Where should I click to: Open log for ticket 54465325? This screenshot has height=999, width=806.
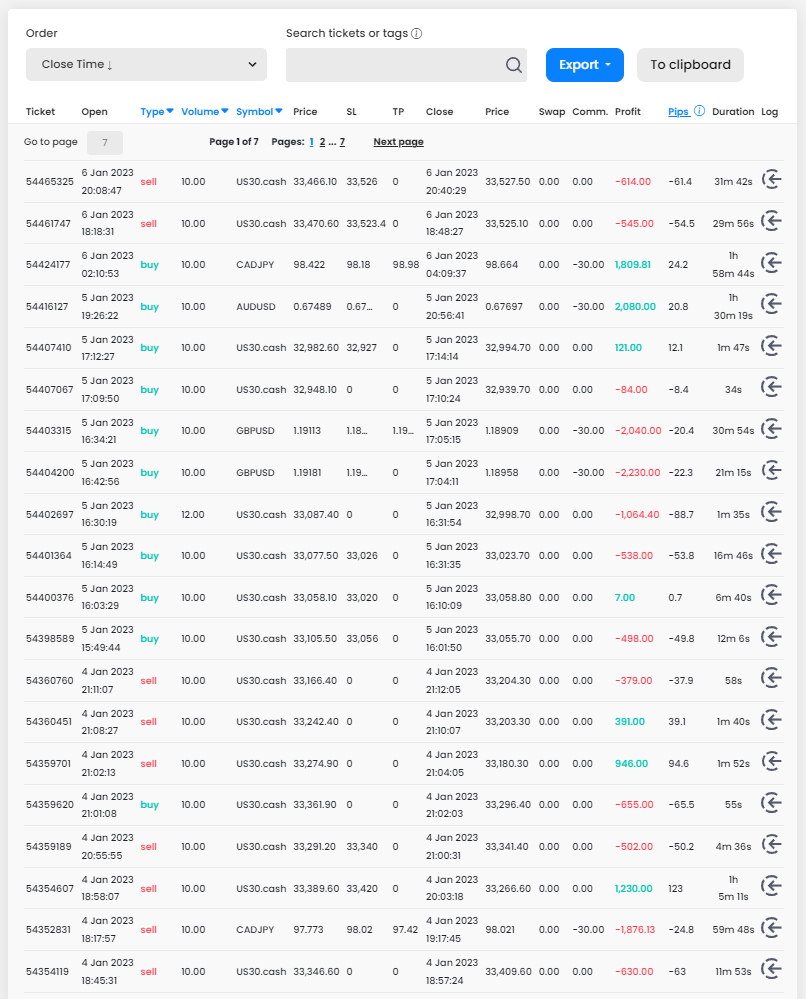[x=771, y=181]
